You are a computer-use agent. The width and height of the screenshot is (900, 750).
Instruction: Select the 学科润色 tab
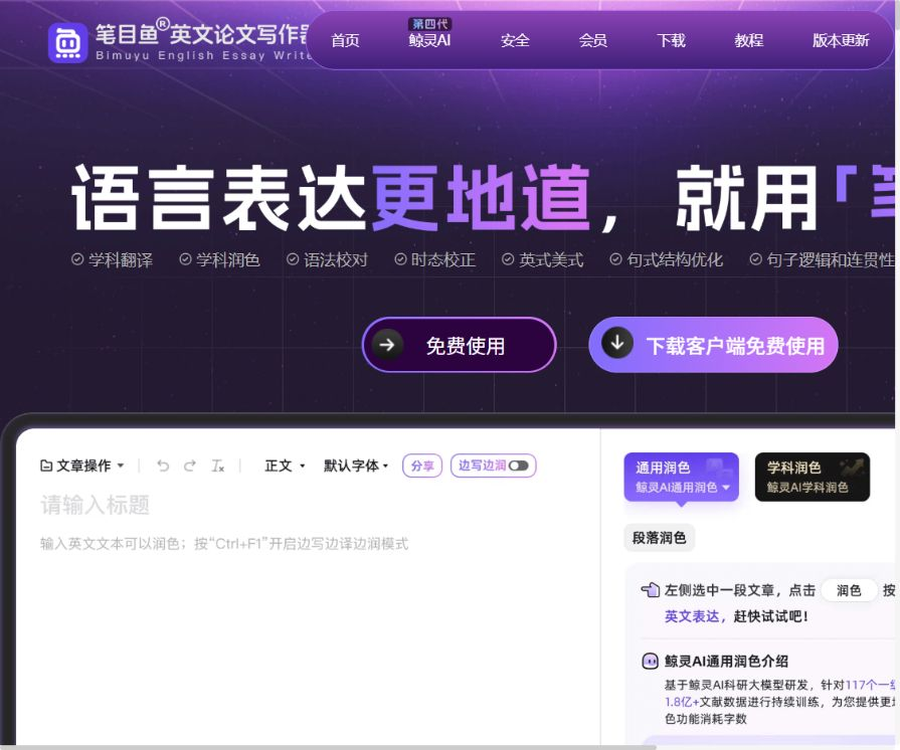pyautogui.click(x=812, y=477)
